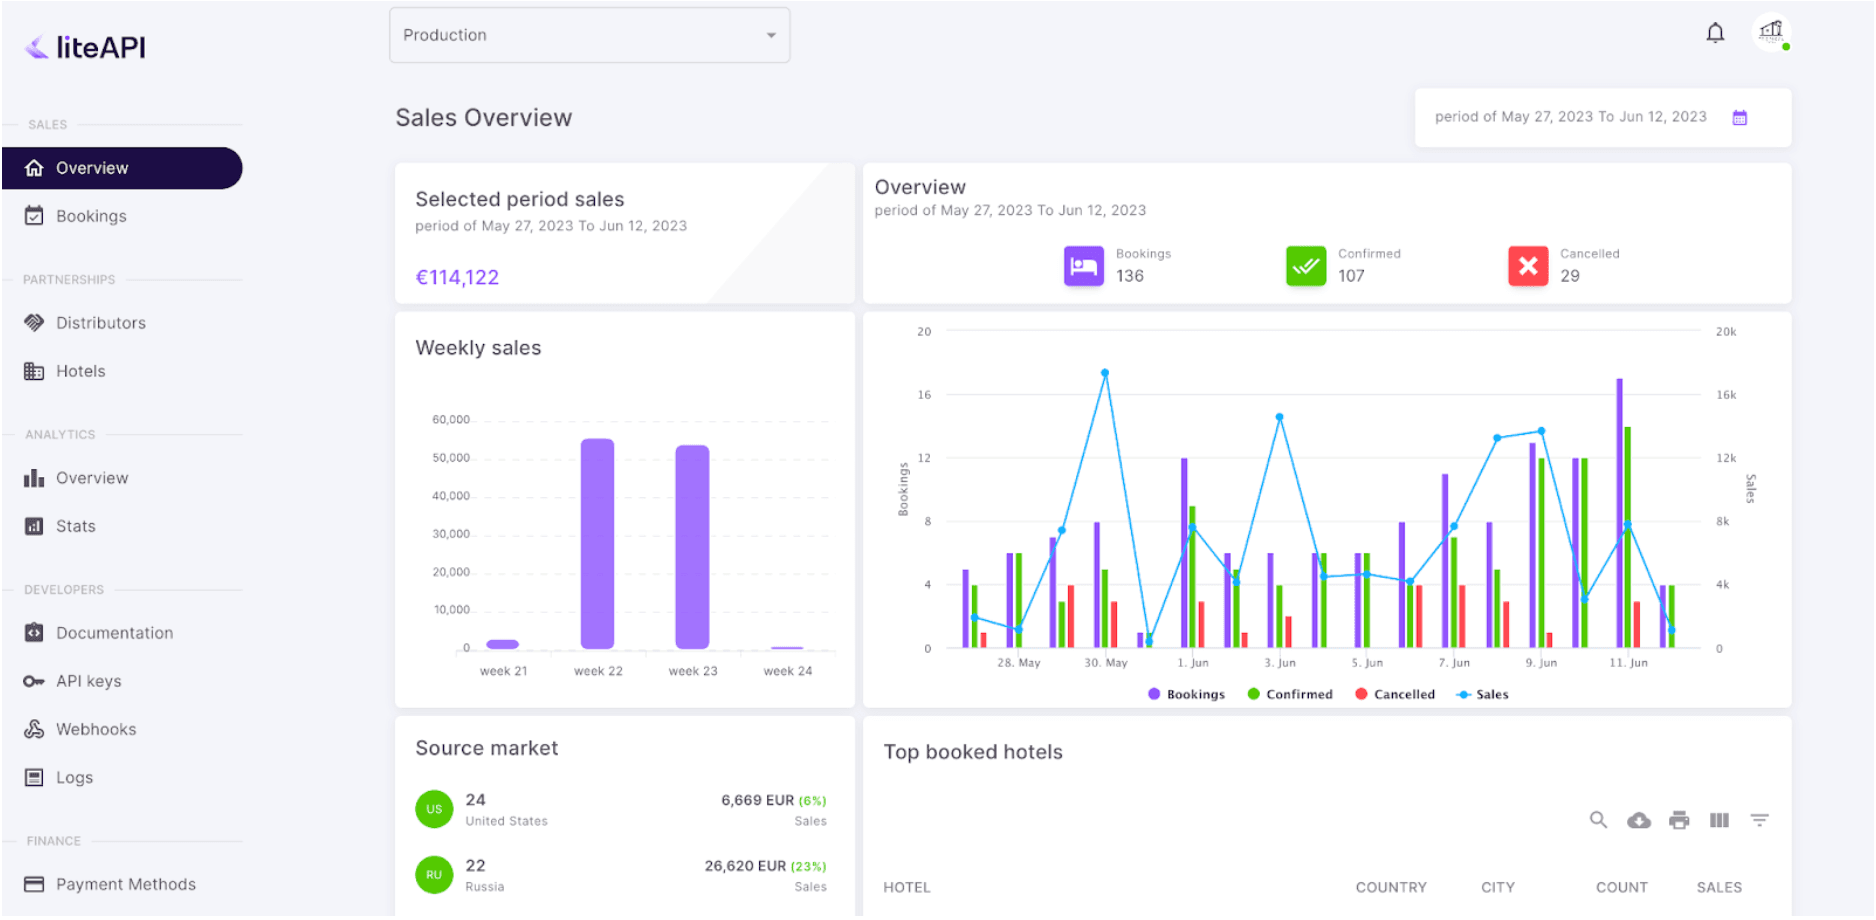This screenshot has height=920, width=1876.
Task: Click the week 22 bar in Weekly sales
Action: click(x=598, y=545)
